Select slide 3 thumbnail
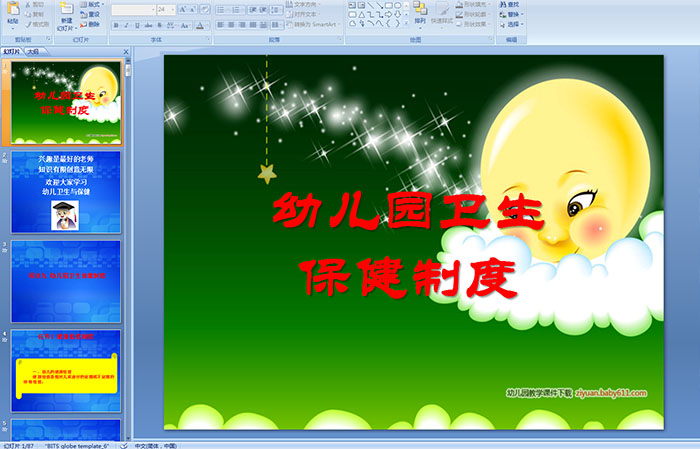Image resolution: width=700 pixels, height=449 pixels. point(66,281)
